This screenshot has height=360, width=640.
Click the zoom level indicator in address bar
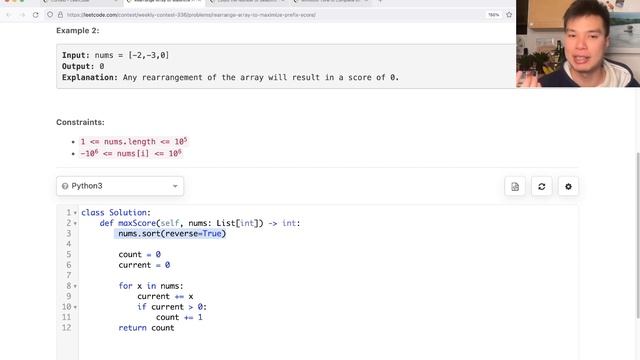[x=493, y=15]
